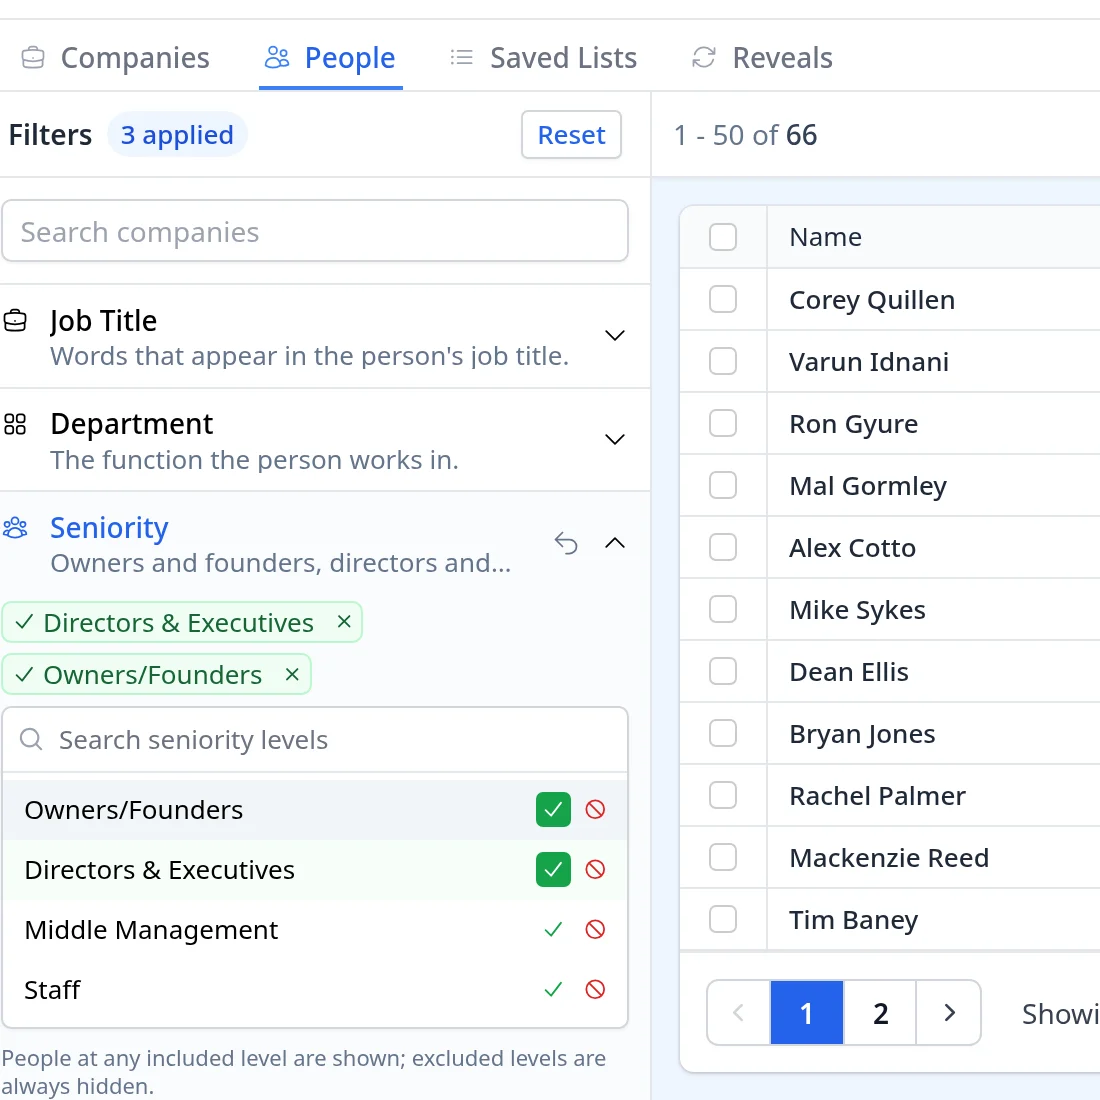Include Middle Management seniority level

[x=554, y=930]
